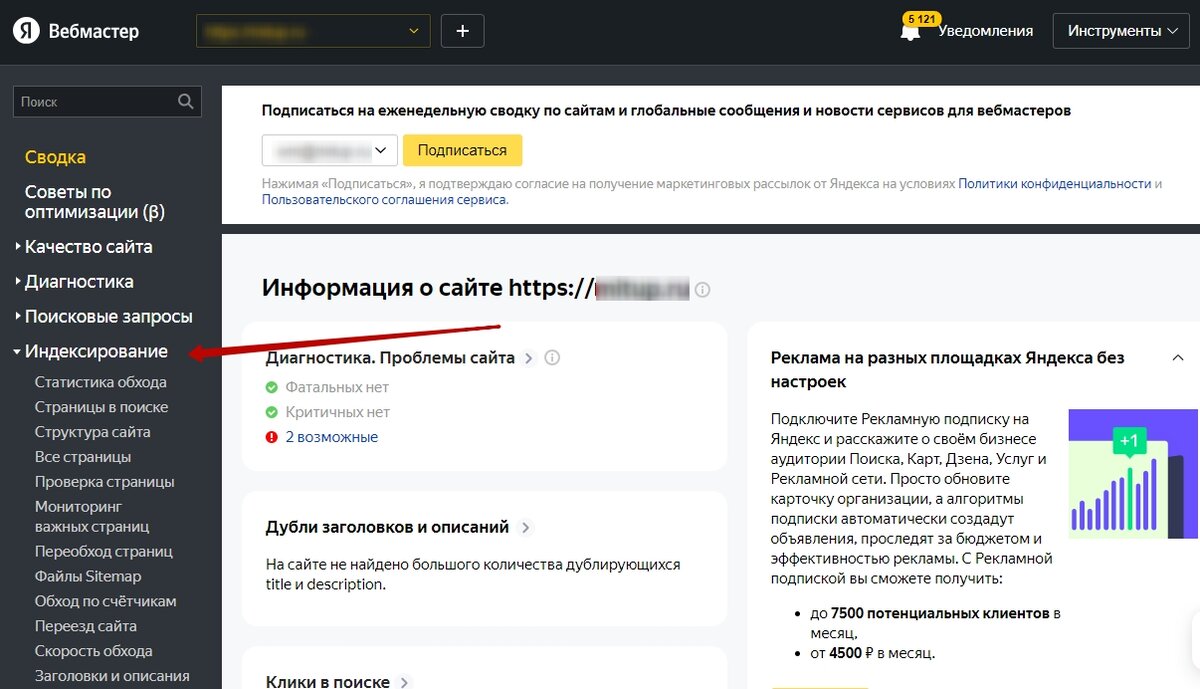Open Страницы в поиске
This screenshot has width=1200, height=689.
pyautogui.click(x=101, y=407)
